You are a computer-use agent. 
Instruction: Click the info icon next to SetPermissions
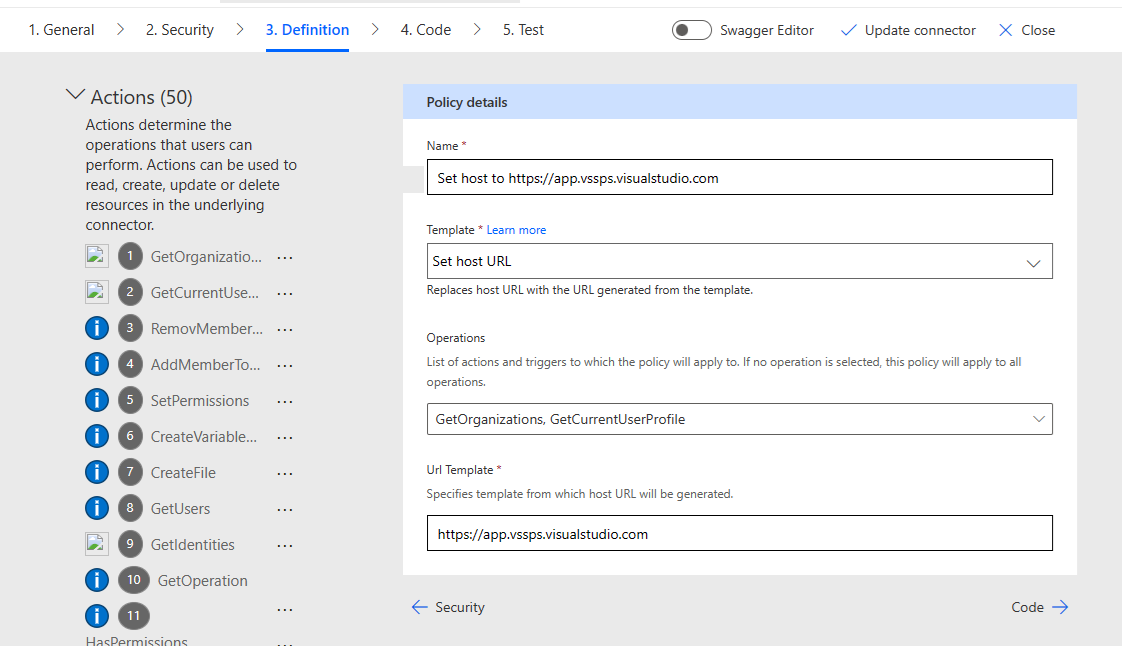(x=97, y=400)
